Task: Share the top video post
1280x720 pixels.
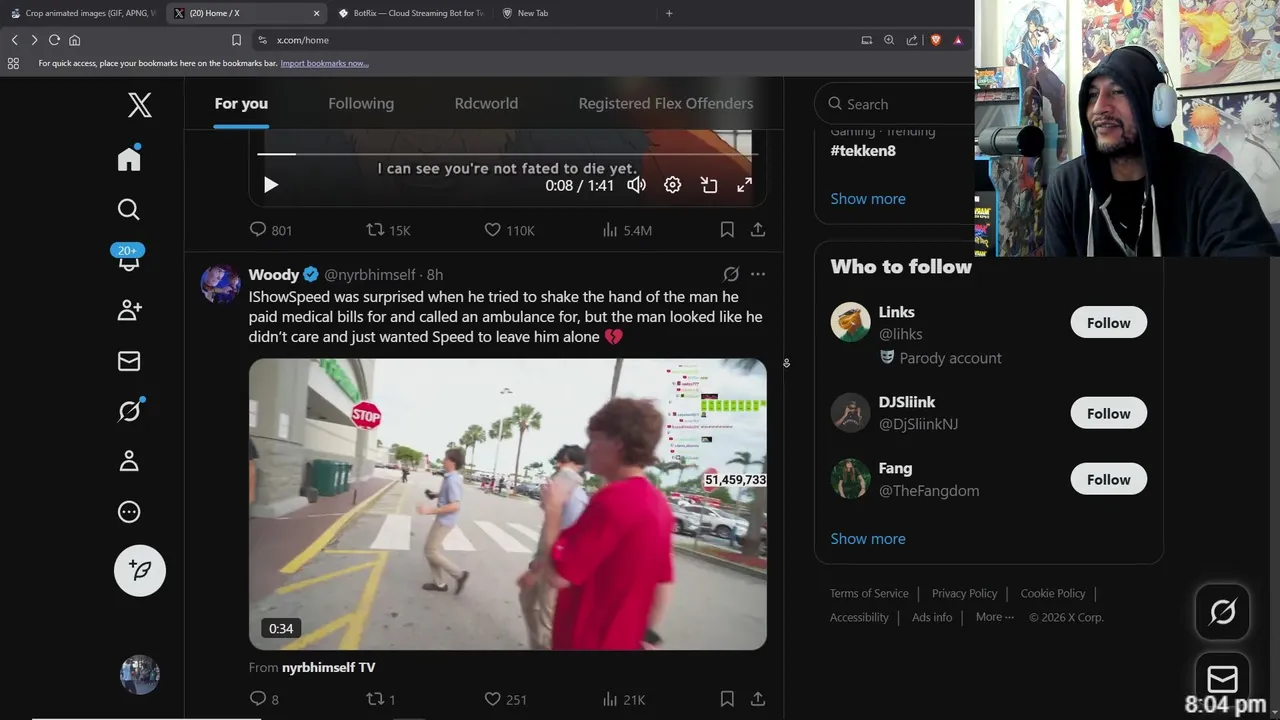Action: tap(758, 230)
